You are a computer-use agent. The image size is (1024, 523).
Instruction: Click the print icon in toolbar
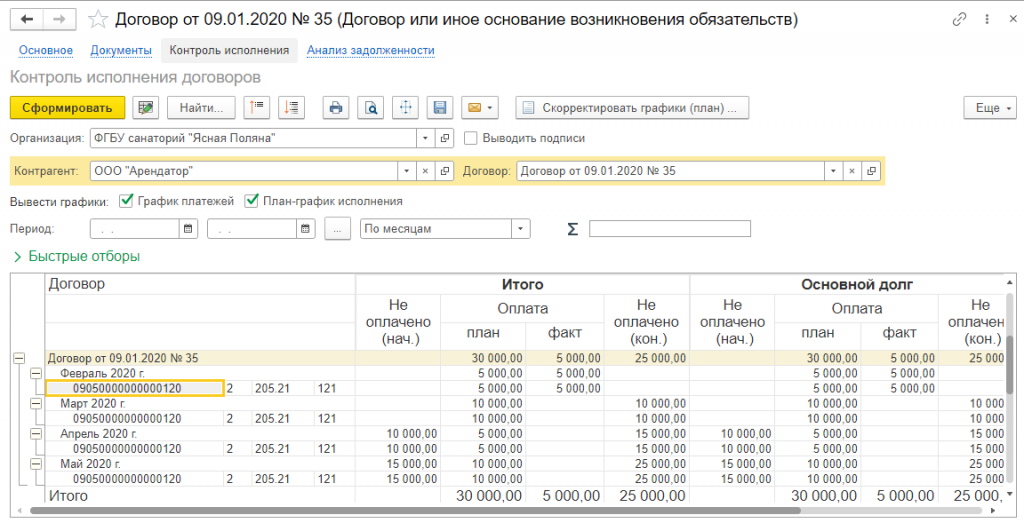336,108
